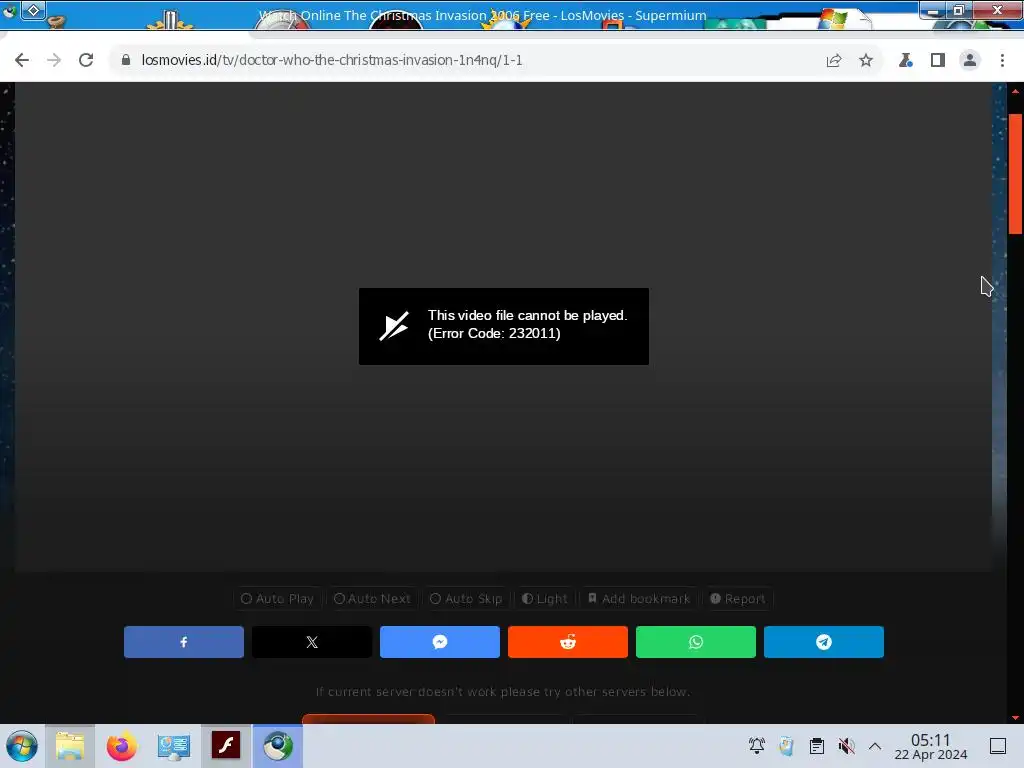Add bookmark for this episode
Screen dimensions: 1024x768
coord(639,599)
